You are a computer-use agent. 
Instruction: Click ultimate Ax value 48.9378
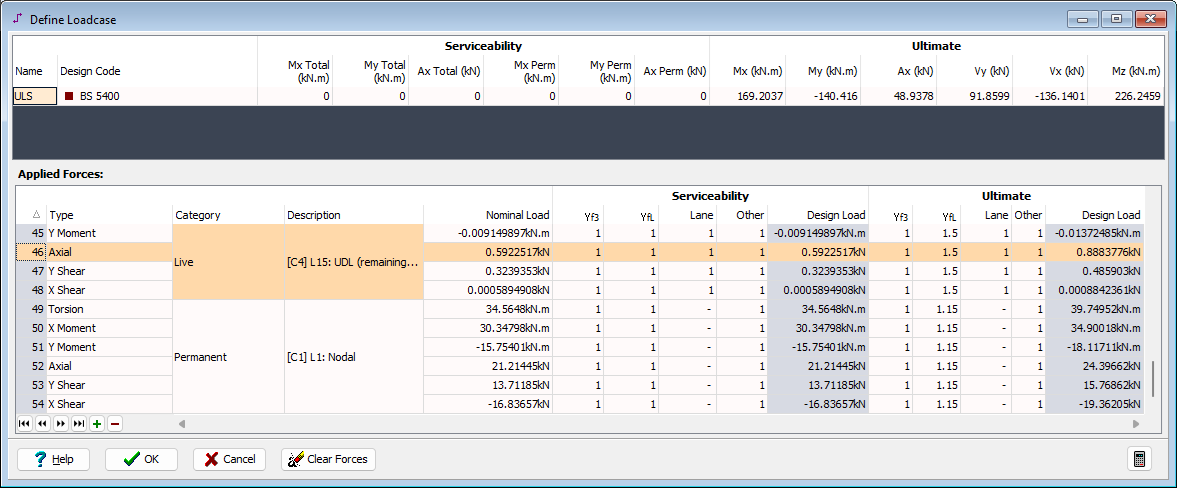899,96
